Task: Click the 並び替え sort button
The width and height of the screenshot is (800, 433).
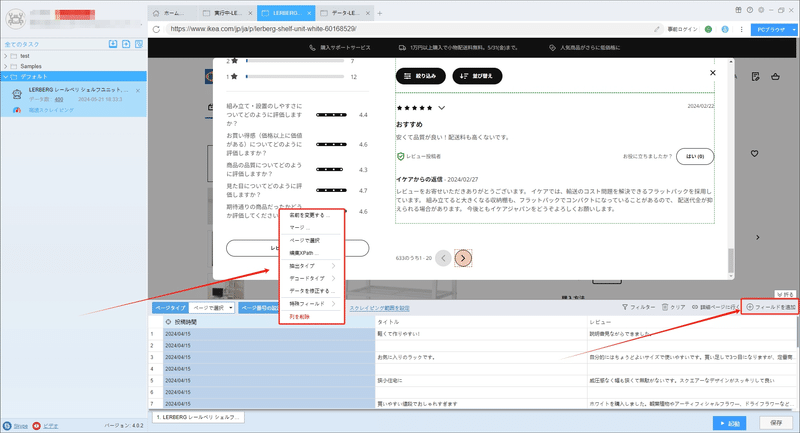Action: 477,76
